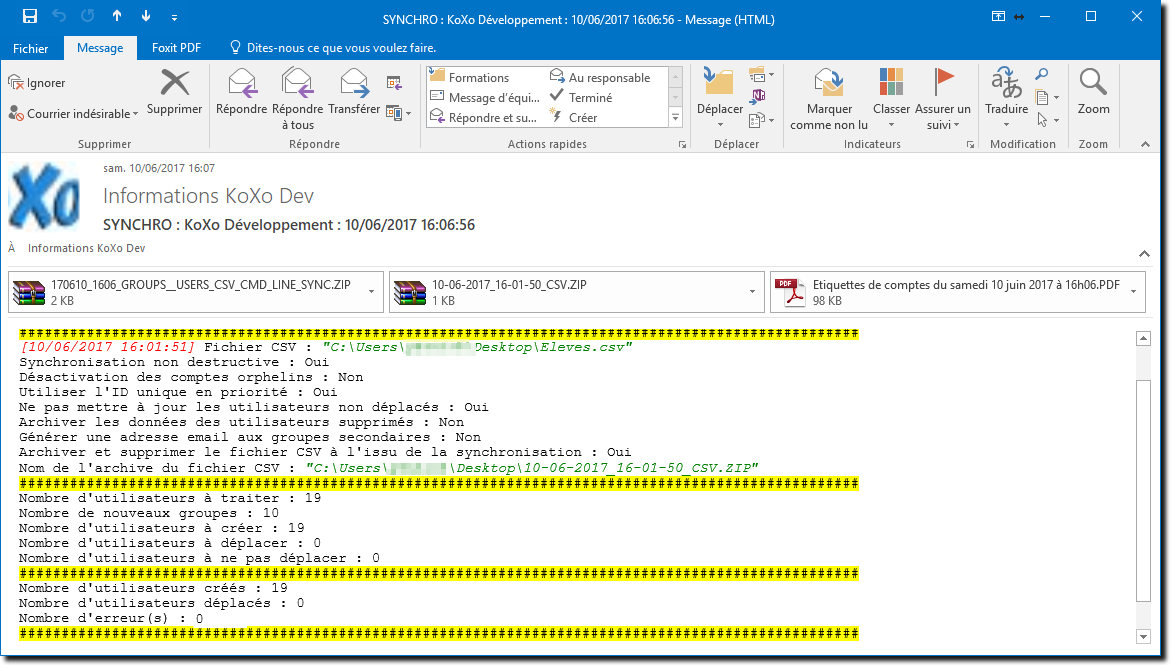The width and height of the screenshot is (1171, 665).
Task: Select the Répondre et supprimer quick action
Action: (x=483, y=118)
